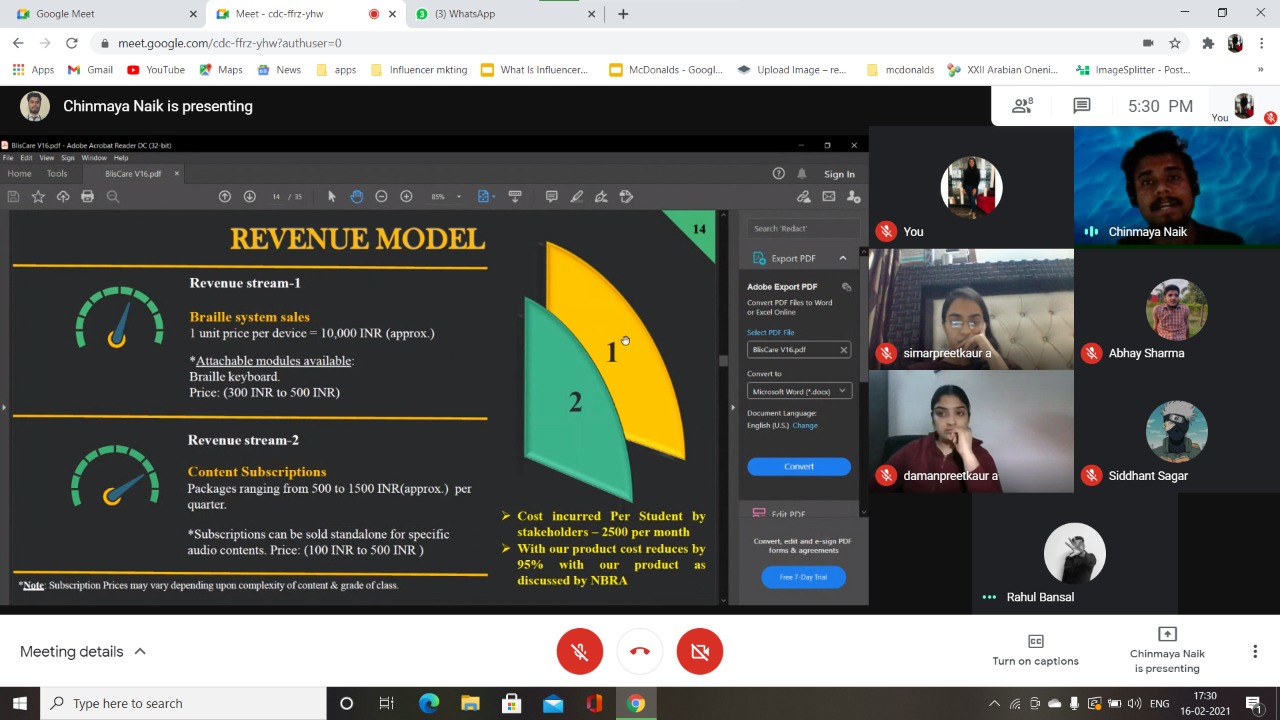Viewport: 1280px width, 720px height.
Task: Reload the page with the refresh icon
Action: pyautogui.click(x=71, y=43)
